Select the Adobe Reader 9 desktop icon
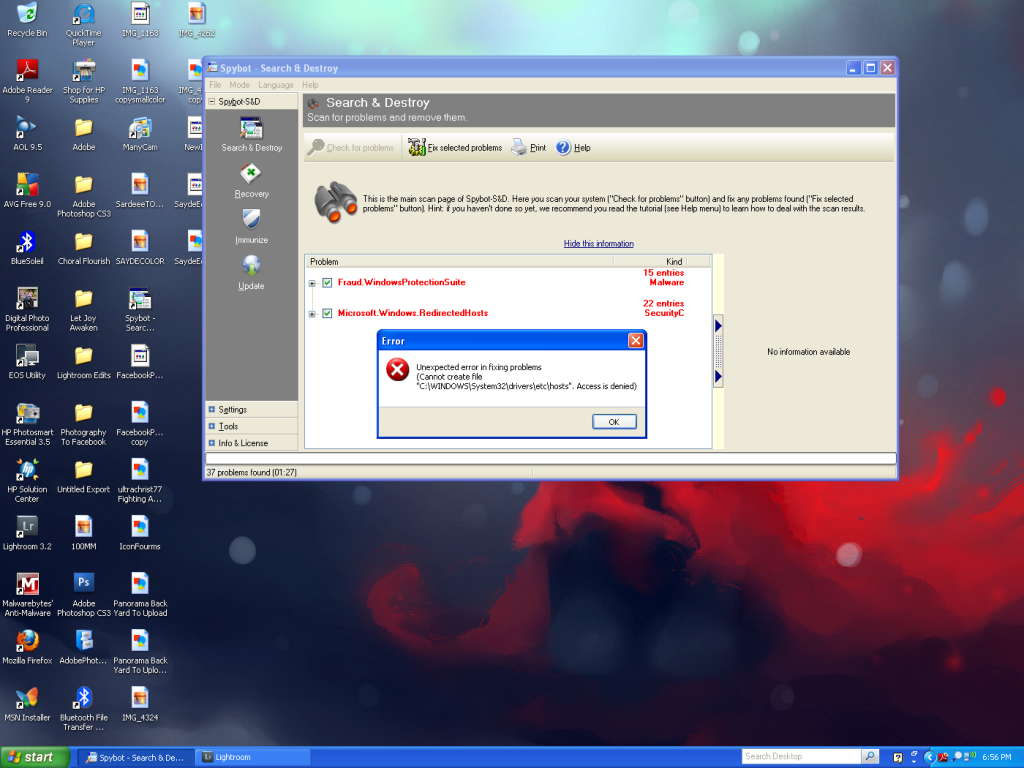 pyautogui.click(x=27, y=81)
